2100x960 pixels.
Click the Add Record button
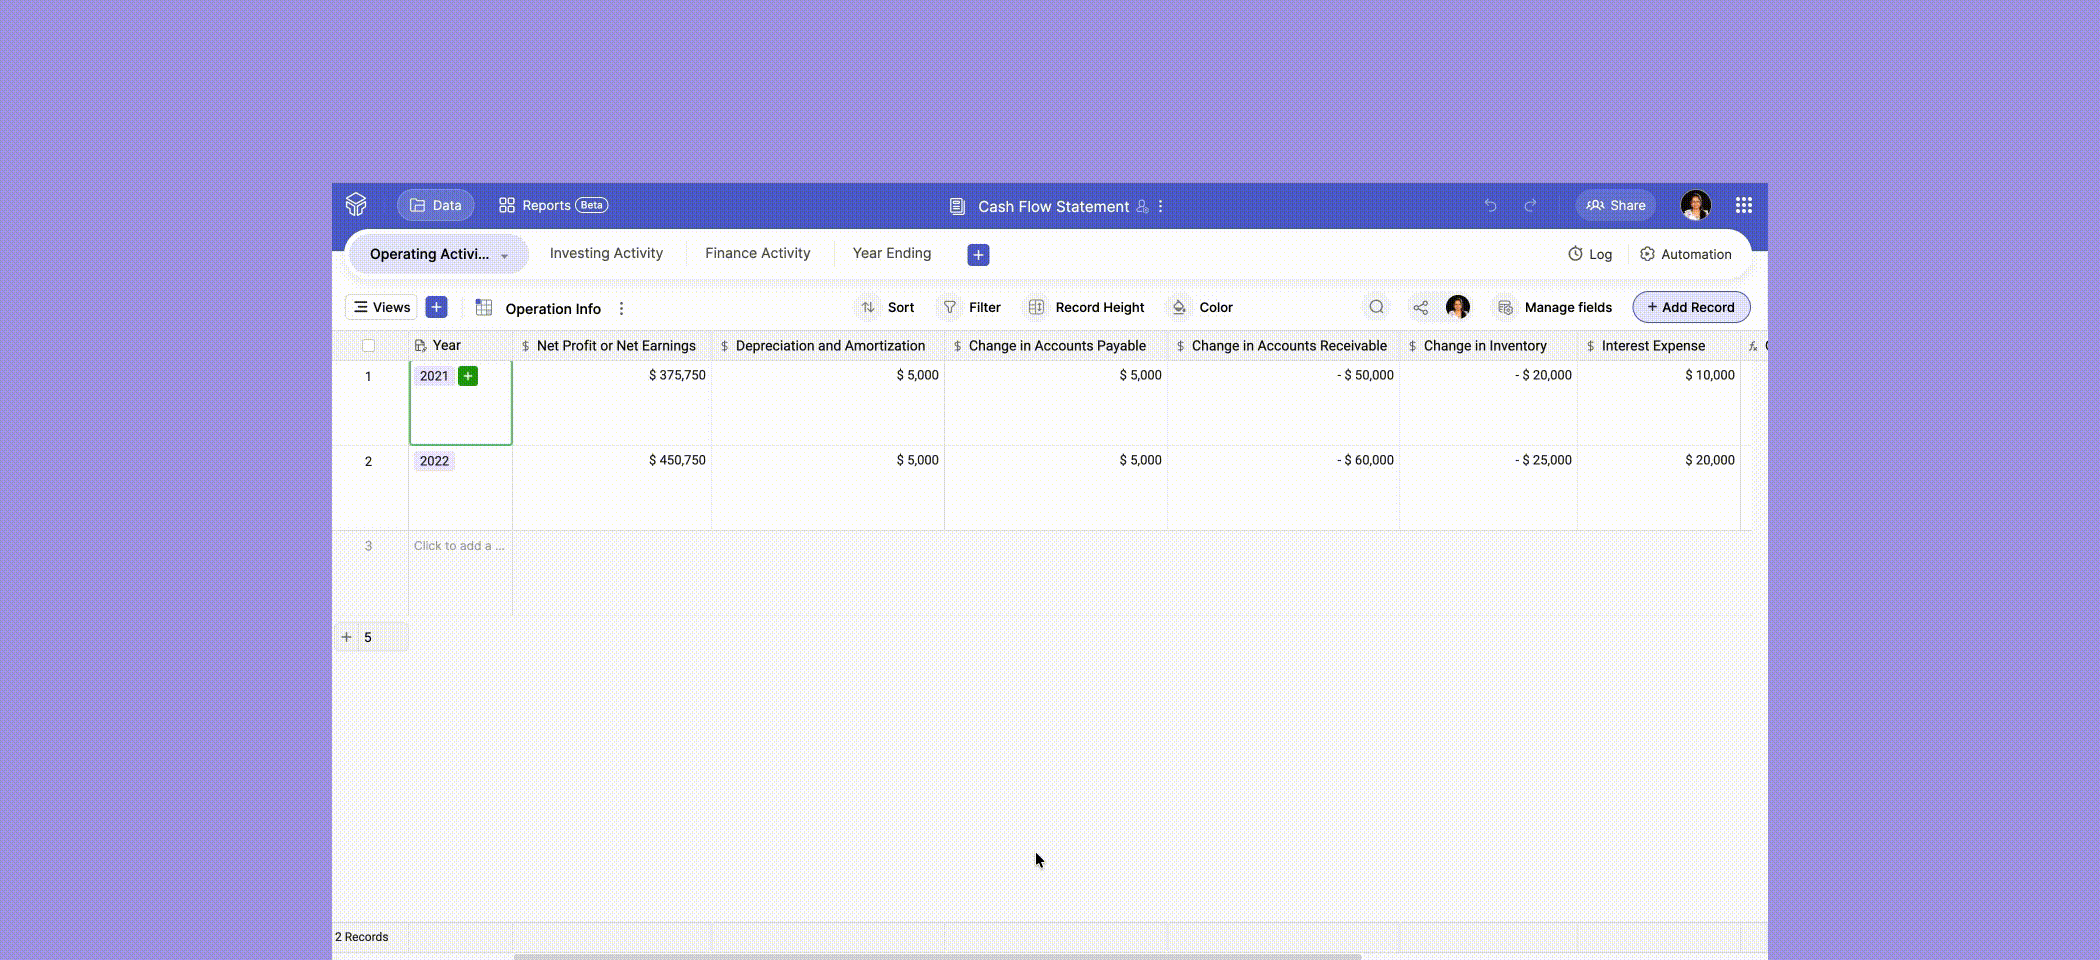(1691, 307)
